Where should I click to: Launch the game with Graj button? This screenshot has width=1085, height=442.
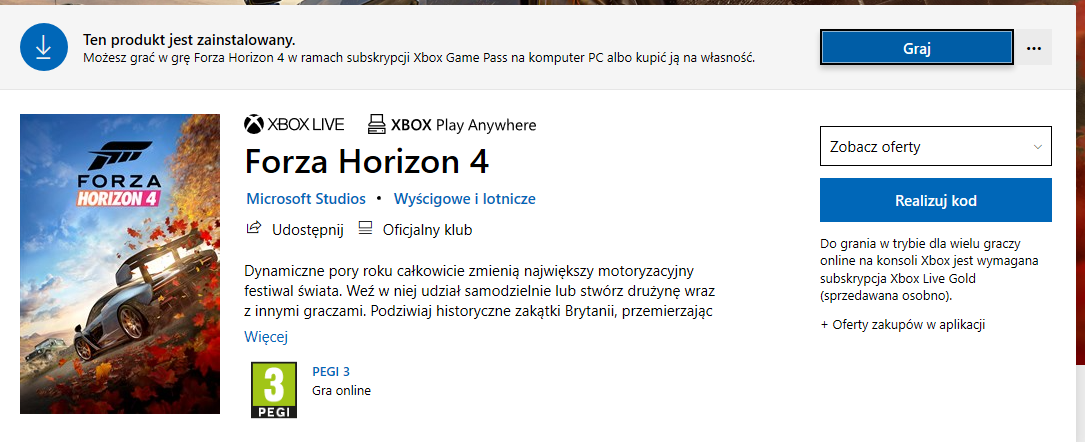tap(917, 48)
